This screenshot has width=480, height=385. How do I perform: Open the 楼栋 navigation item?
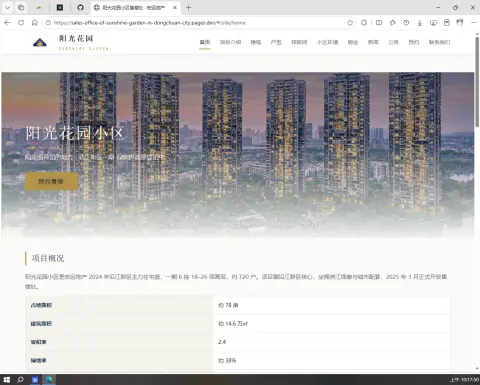click(x=256, y=42)
